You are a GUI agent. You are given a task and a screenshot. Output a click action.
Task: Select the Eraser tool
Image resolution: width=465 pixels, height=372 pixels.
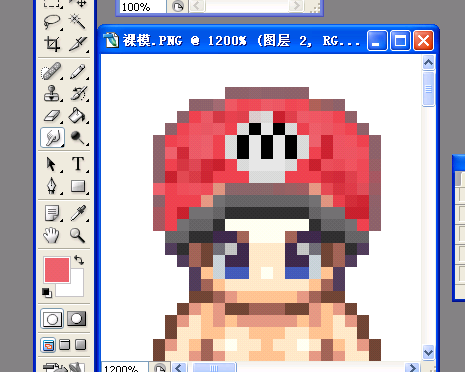point(52,115)
